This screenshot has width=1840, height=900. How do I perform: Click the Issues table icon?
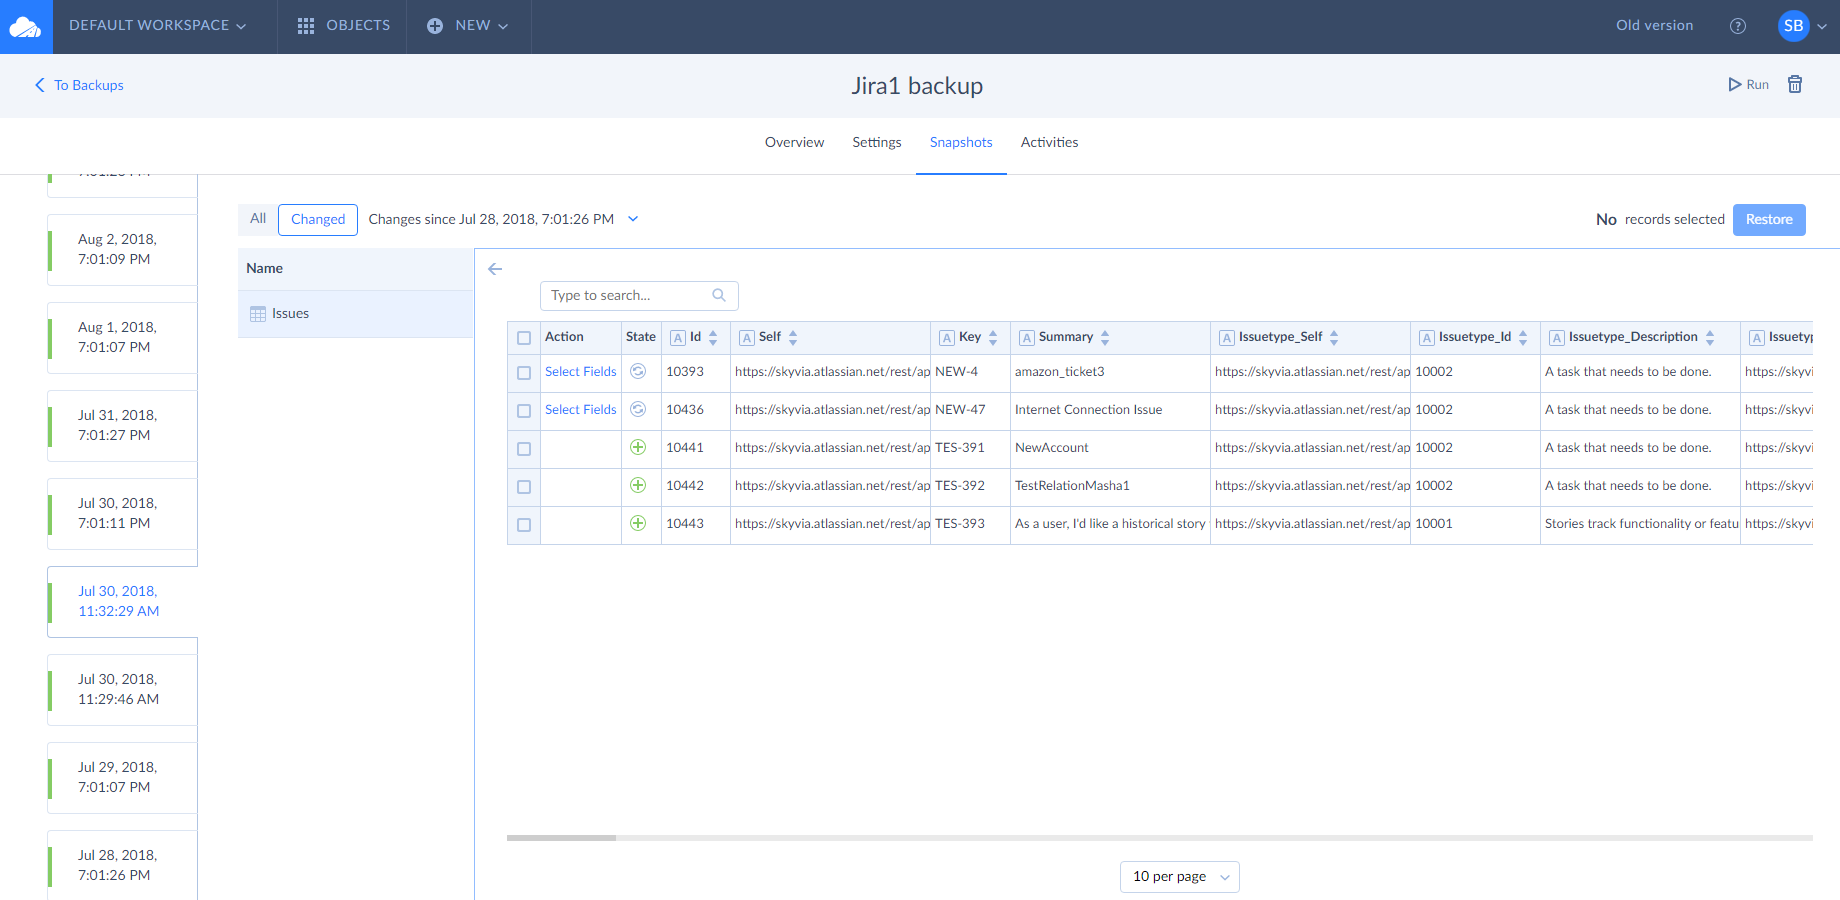[258, 314]
